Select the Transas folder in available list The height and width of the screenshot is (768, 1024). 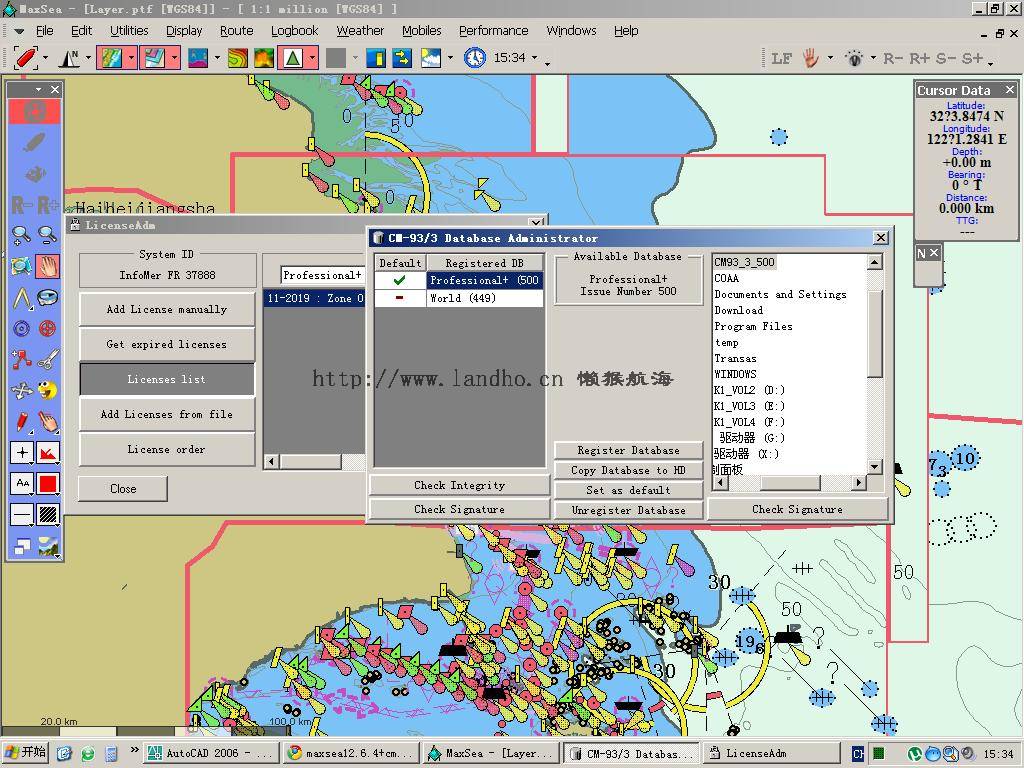click(x=735, y=359)
